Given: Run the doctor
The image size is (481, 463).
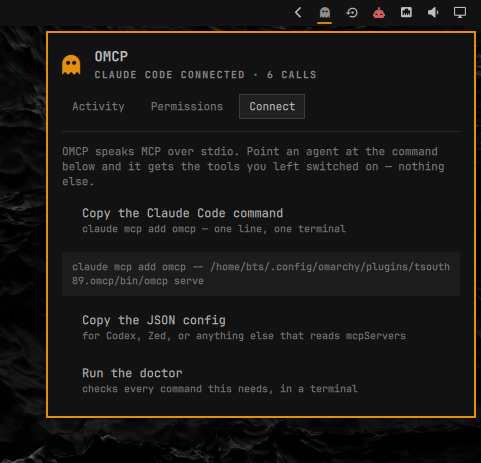Looking at the screenshot, I should click(x=261, y=380).
